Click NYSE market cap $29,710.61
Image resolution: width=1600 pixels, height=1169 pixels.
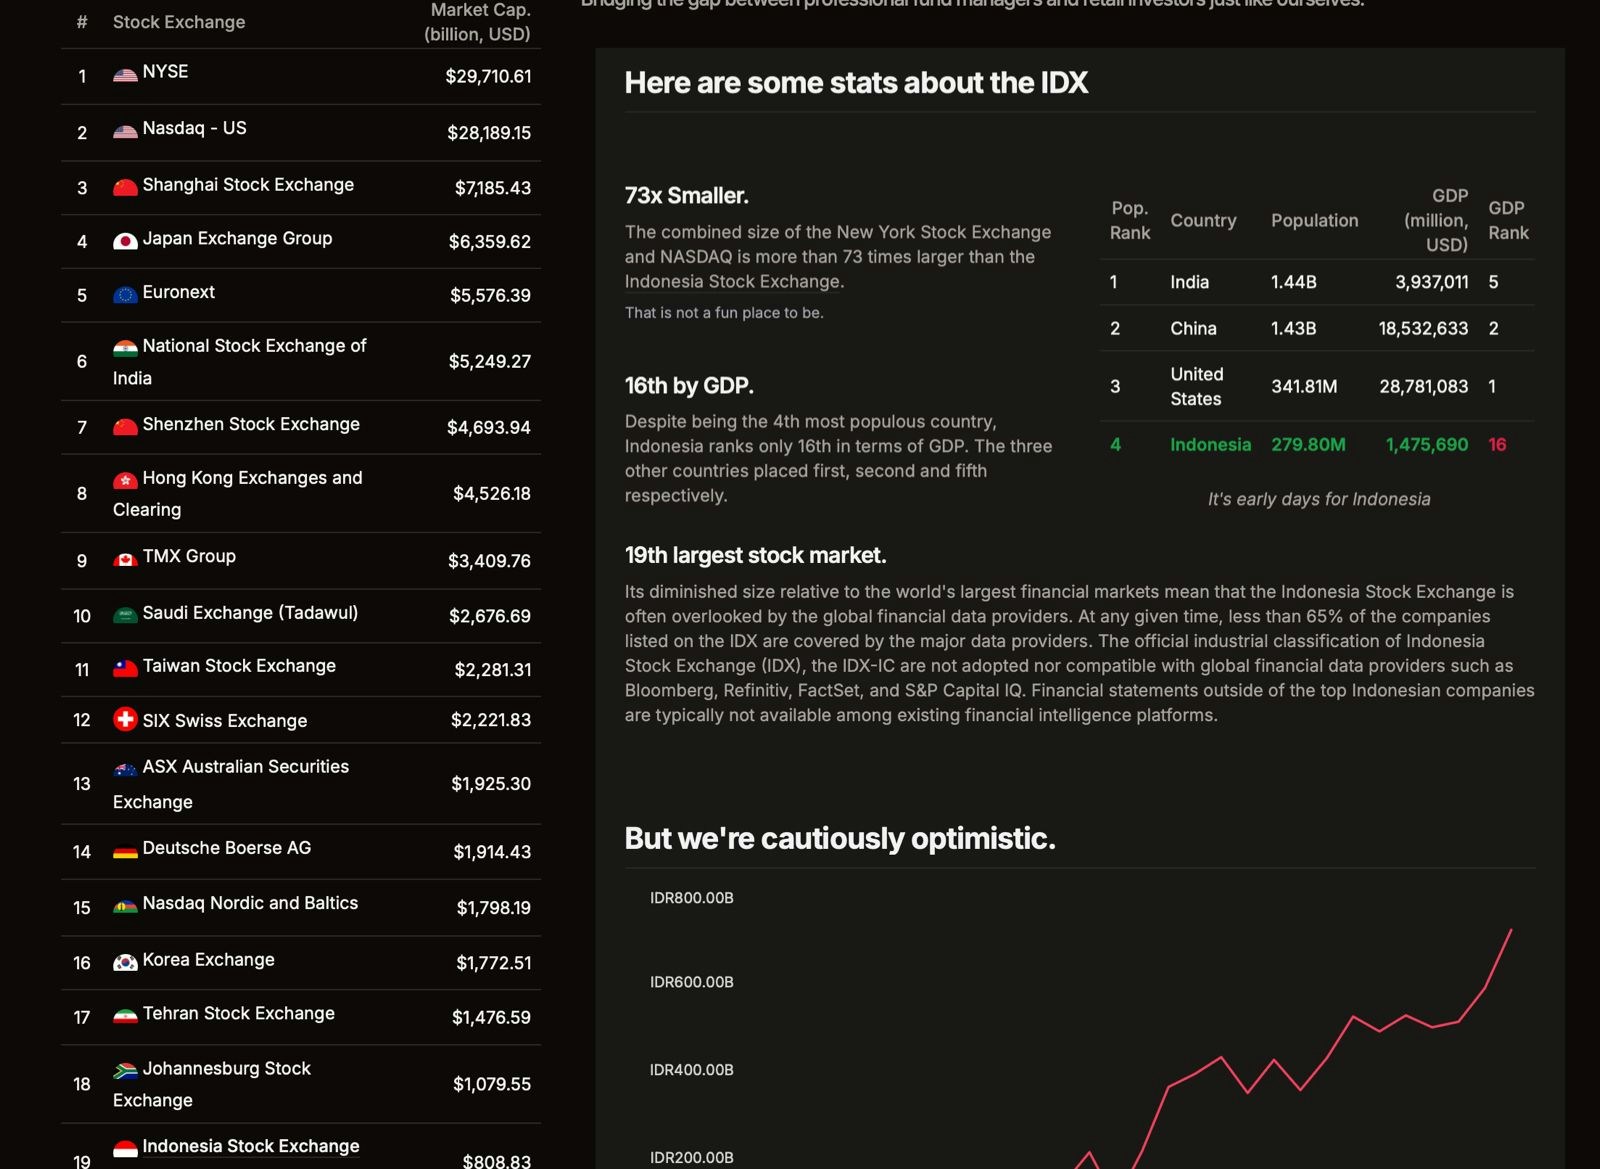click(488, 76)
